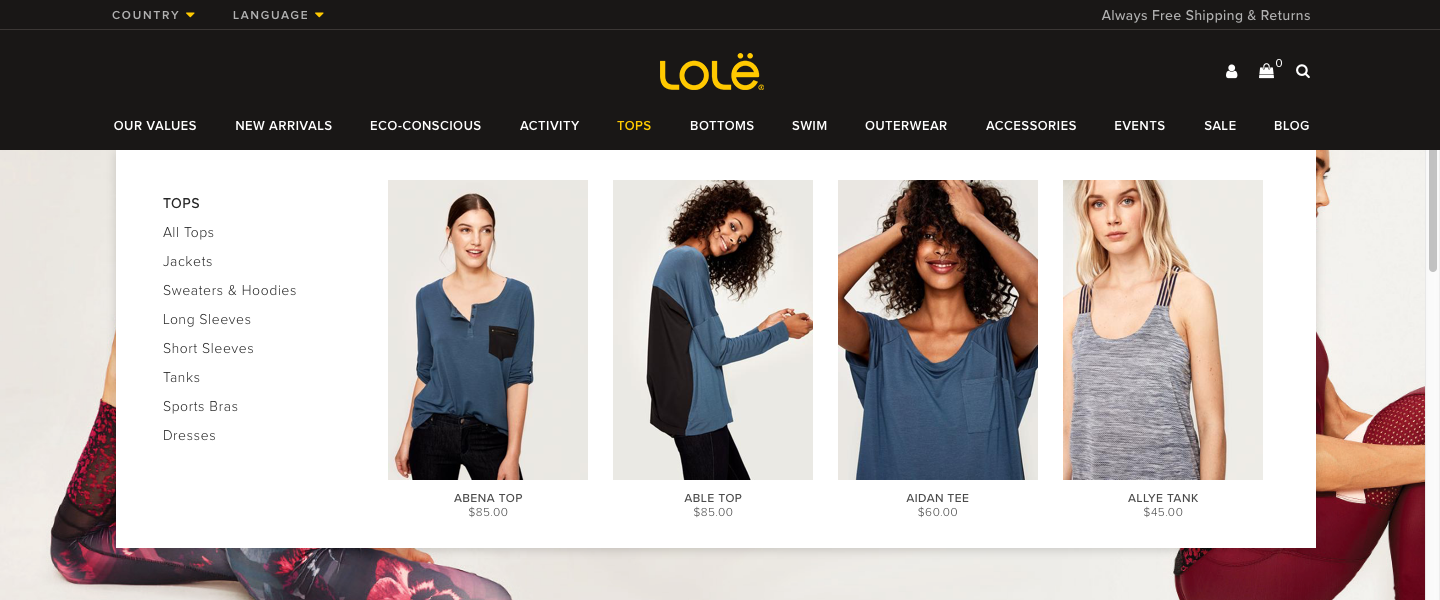Click the search magnifier icon

[x=1303, y=71]
